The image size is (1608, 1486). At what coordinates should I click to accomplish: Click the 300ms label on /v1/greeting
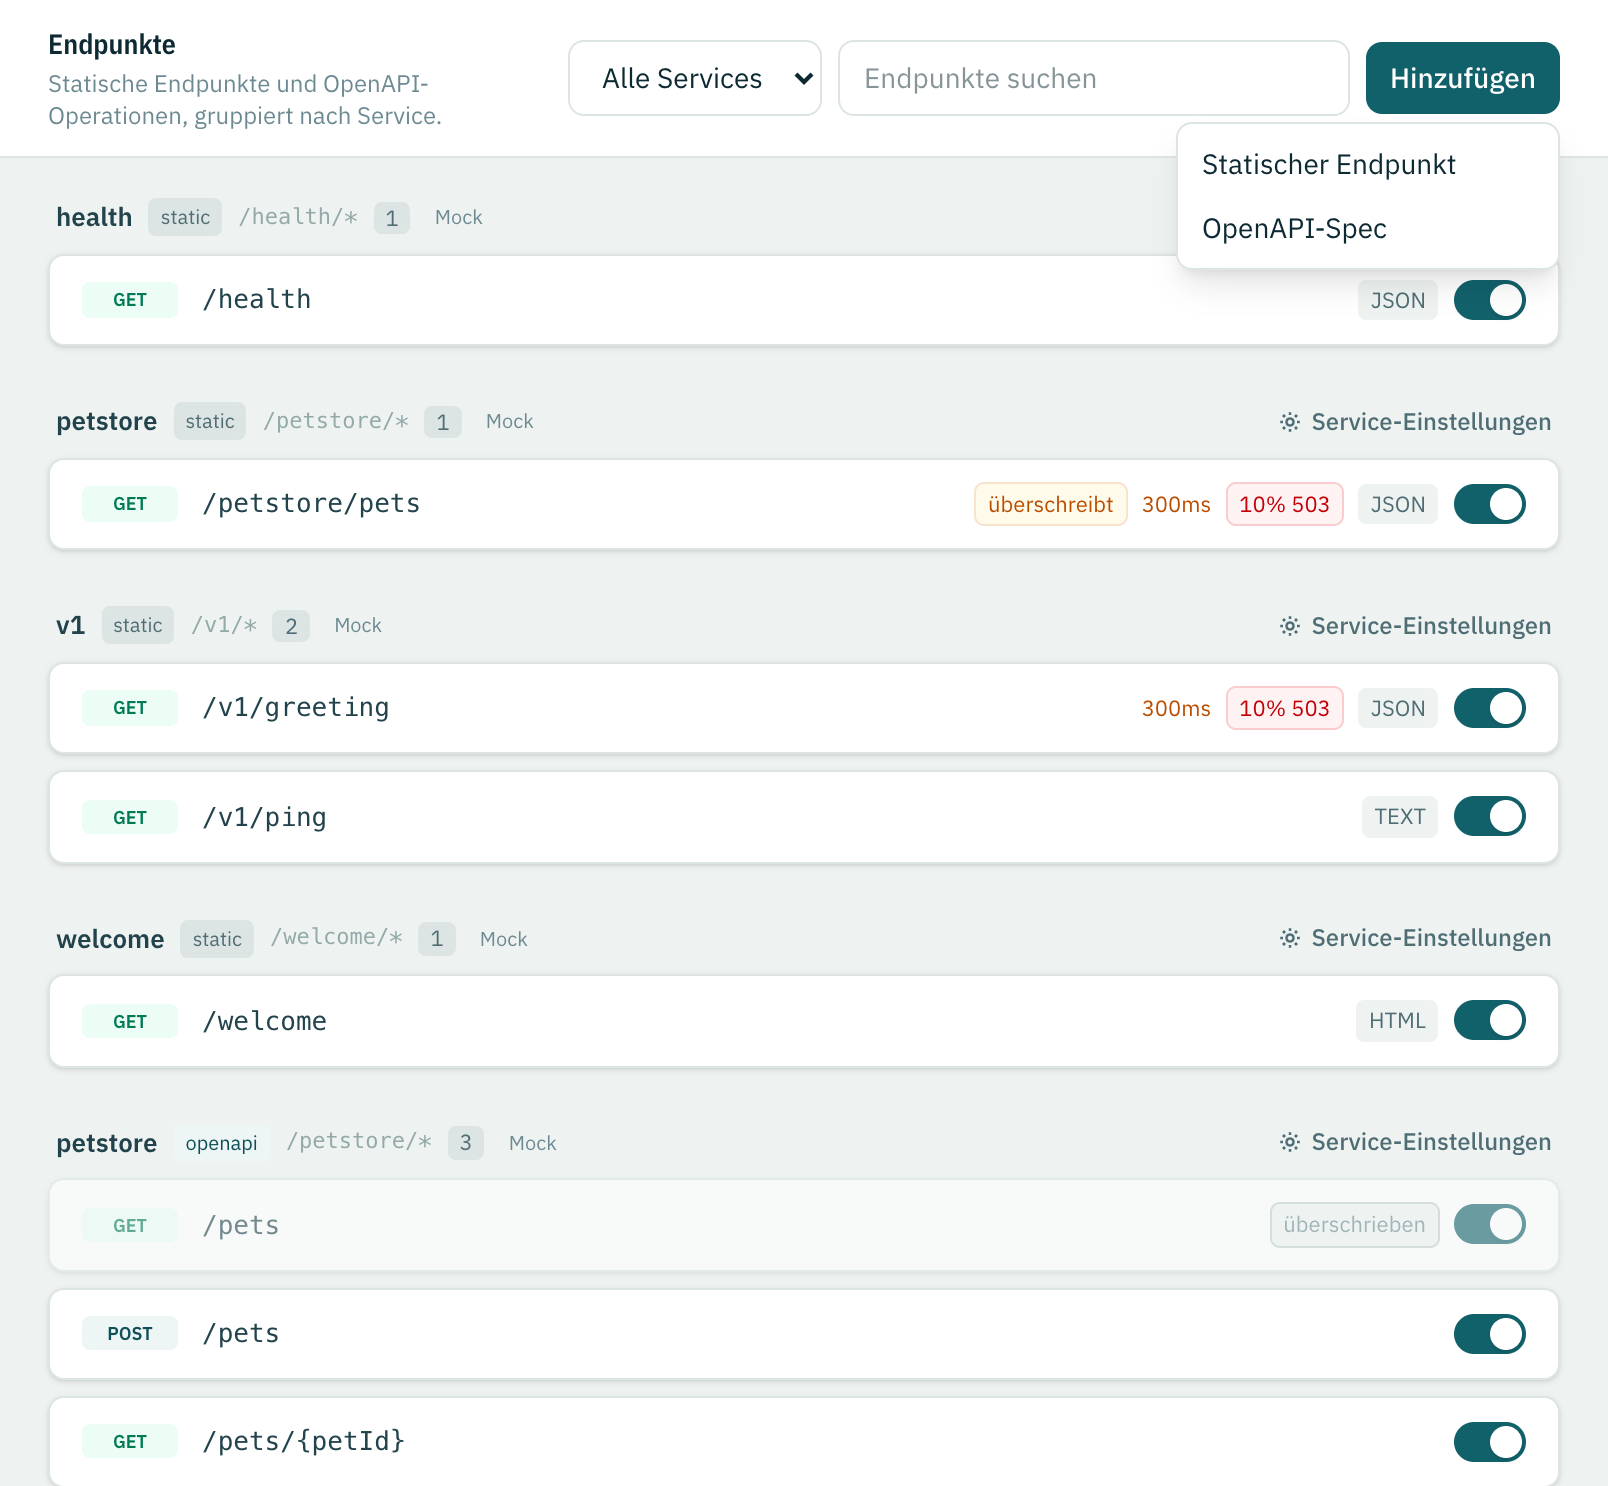click(x=1176, y=708)
